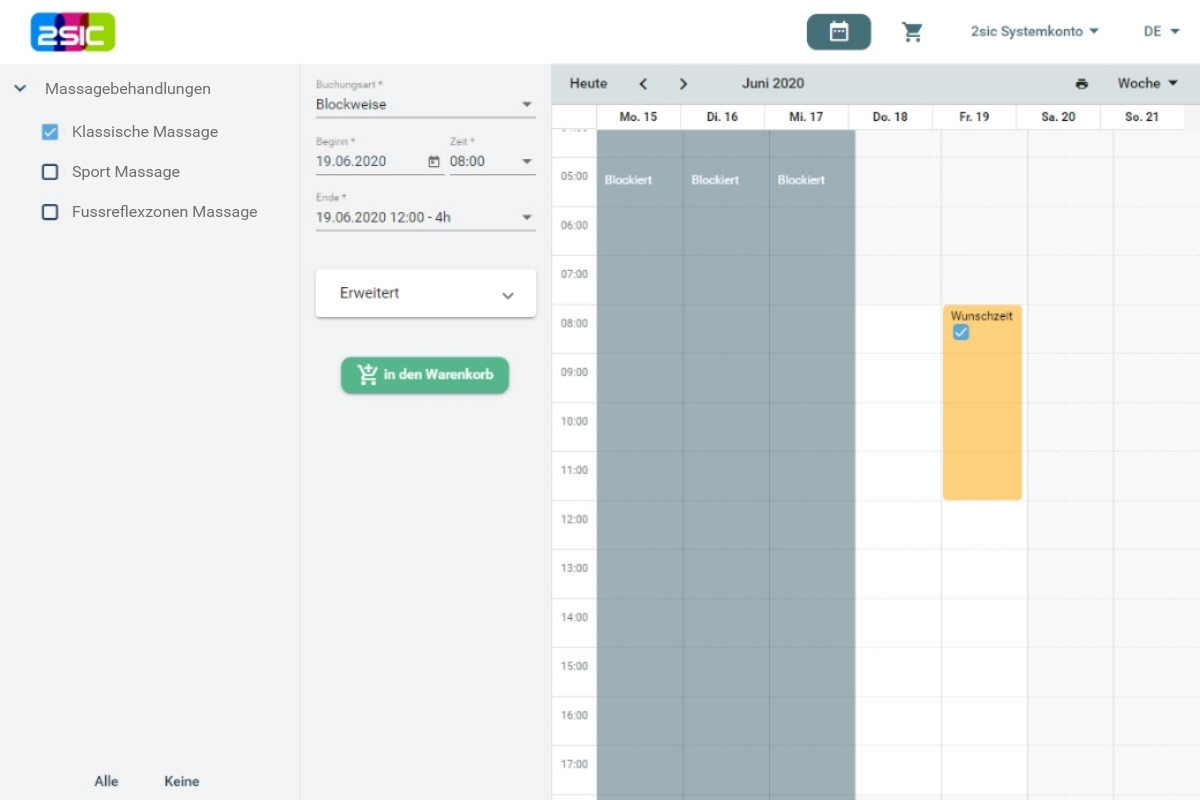The image size is (1200, 800).
Task: Open 2sic Systemkonto account menu
Action: tap(1034, 32)
